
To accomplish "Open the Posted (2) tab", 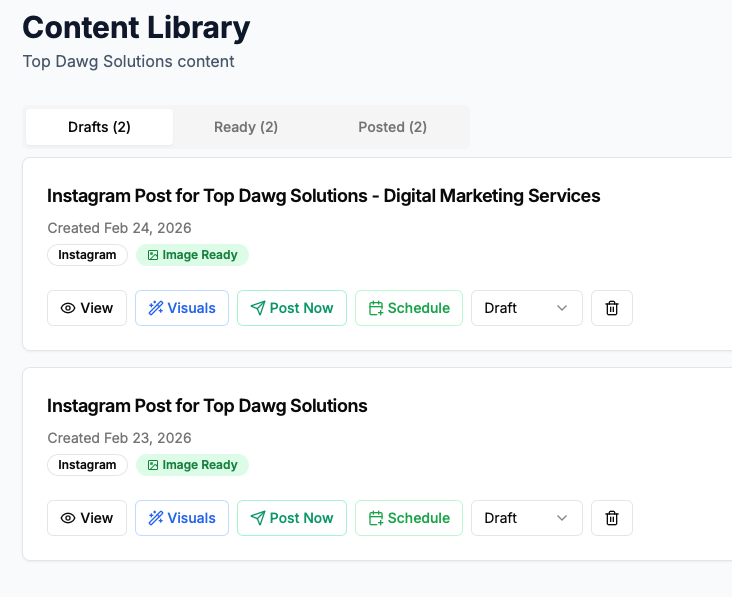I will coord(393,127).
